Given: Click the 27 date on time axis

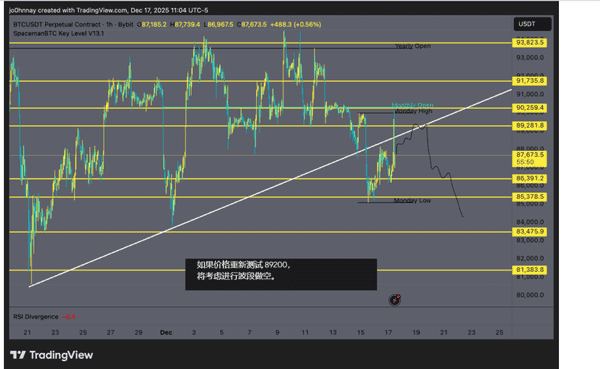Looking at the screenshot, I should coord(111,333).
